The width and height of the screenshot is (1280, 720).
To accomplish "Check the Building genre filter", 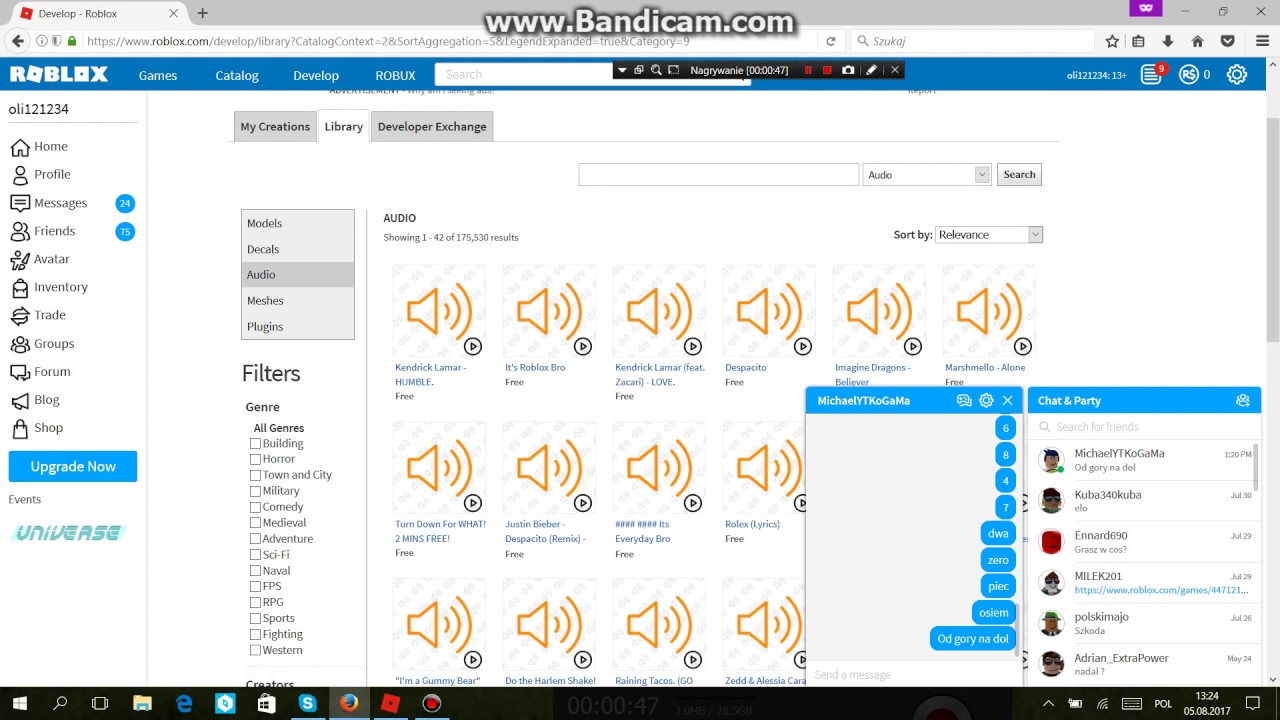I will 255,443.
